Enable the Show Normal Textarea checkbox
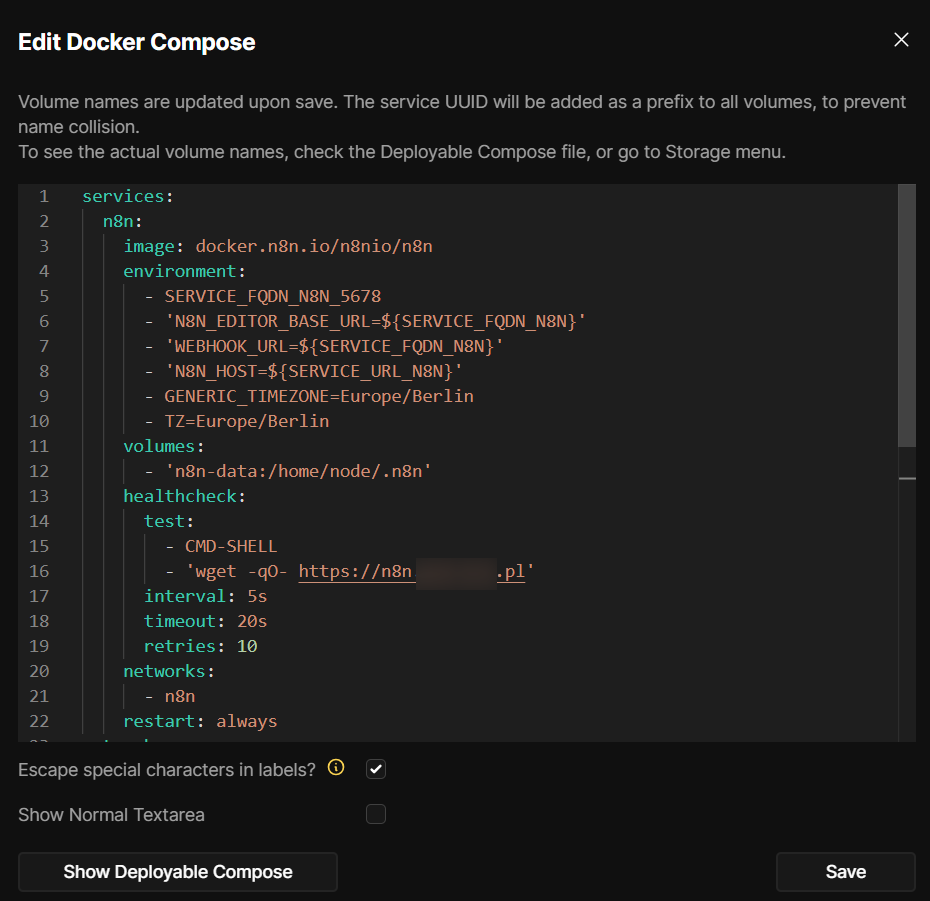 pyautogui.click(x=376, y=814)
